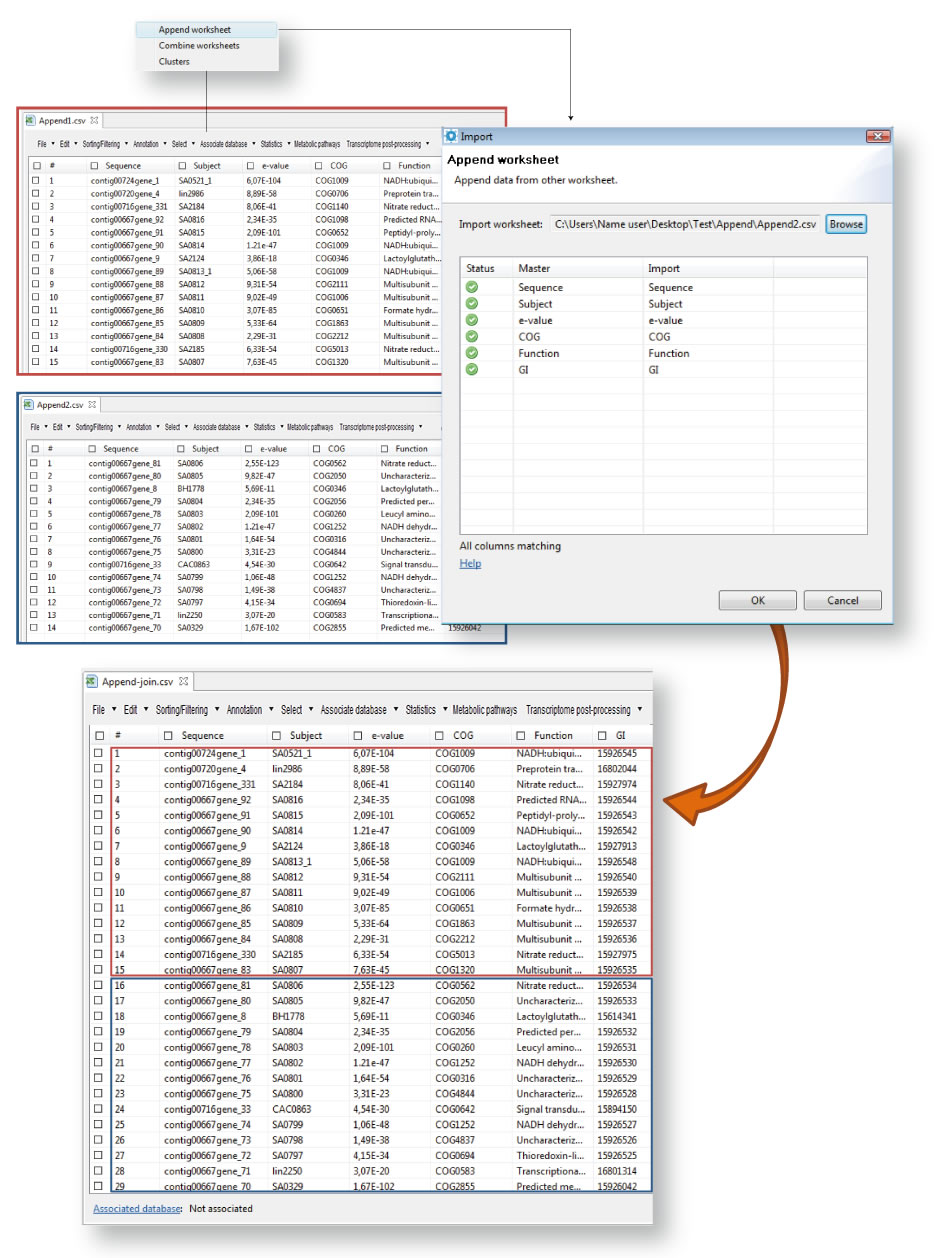
Task: Choose Combine worksheets from the menu
Action: (x=199, y=46)
